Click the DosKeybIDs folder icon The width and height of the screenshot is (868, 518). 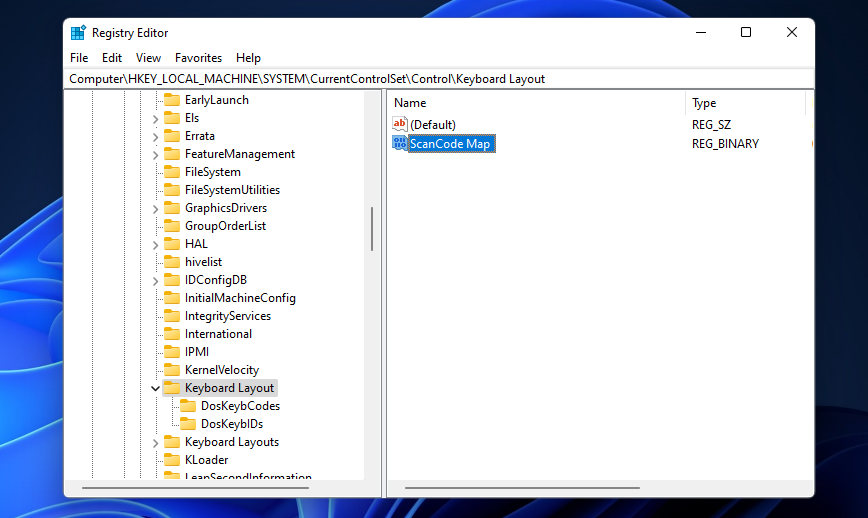188,424
